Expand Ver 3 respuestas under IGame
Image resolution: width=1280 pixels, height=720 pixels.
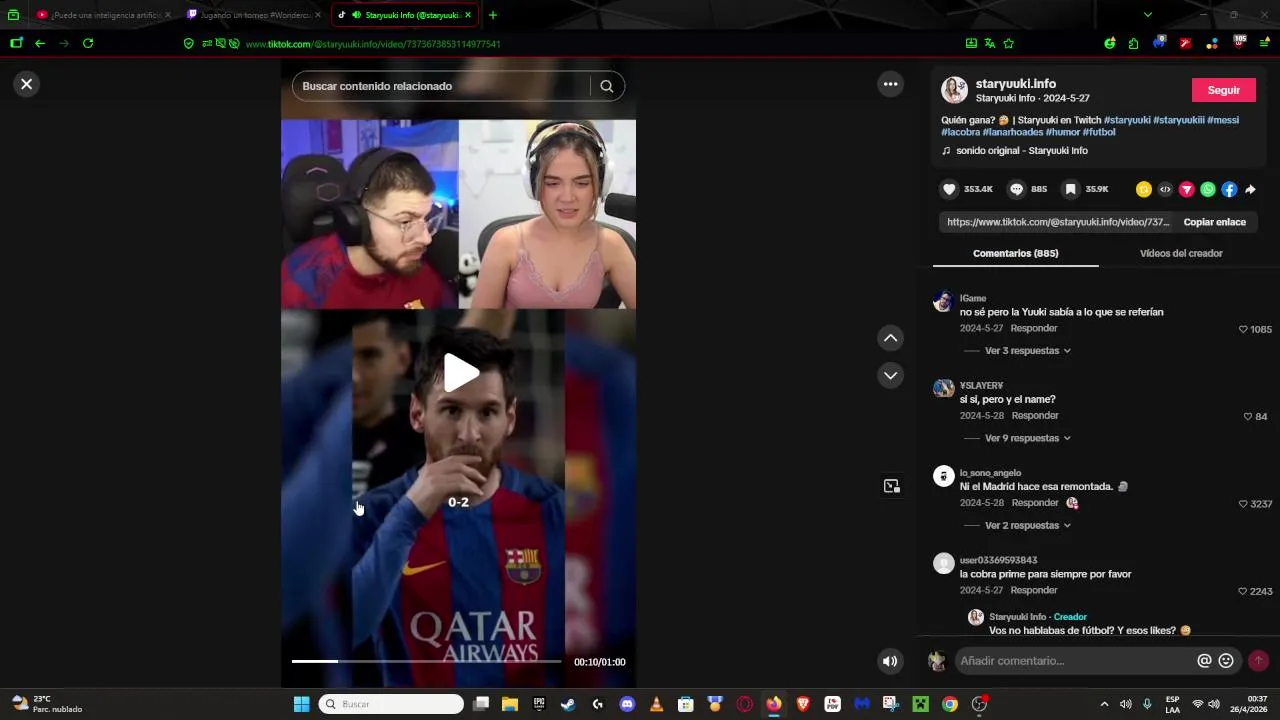tap(1028, 351)
